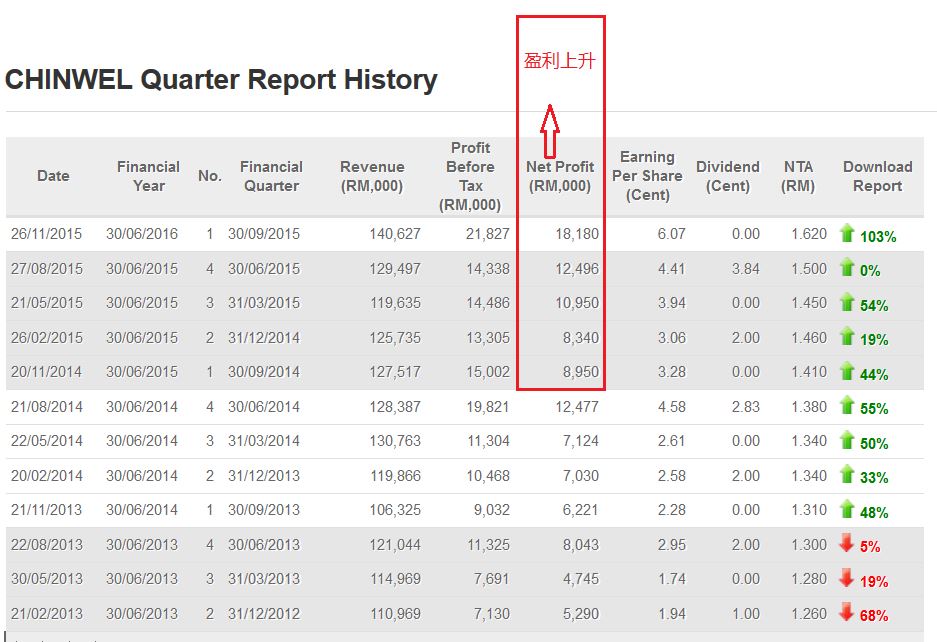Select net profit value 18,180
The width and height of the screenshot is (937, 642).
(577, 234)
